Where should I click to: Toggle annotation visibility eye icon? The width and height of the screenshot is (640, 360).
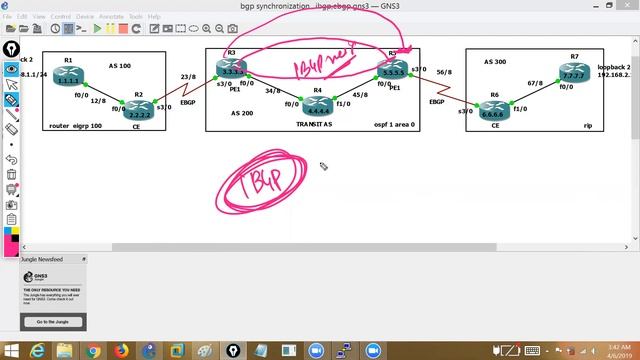tap(11, 69)
